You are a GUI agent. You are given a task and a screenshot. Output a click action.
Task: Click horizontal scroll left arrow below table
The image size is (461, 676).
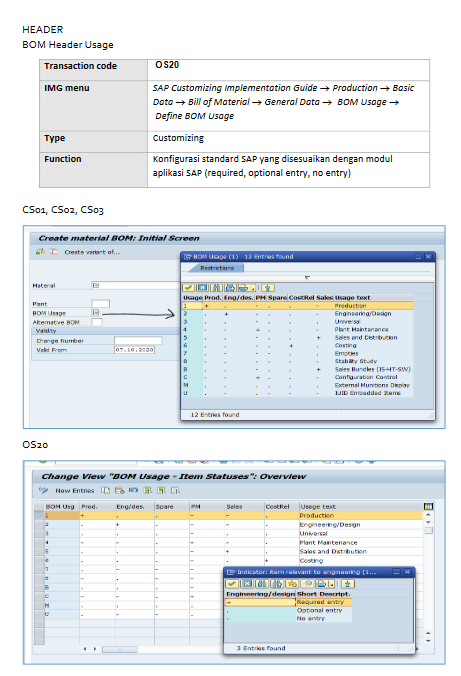pos(85,649)
